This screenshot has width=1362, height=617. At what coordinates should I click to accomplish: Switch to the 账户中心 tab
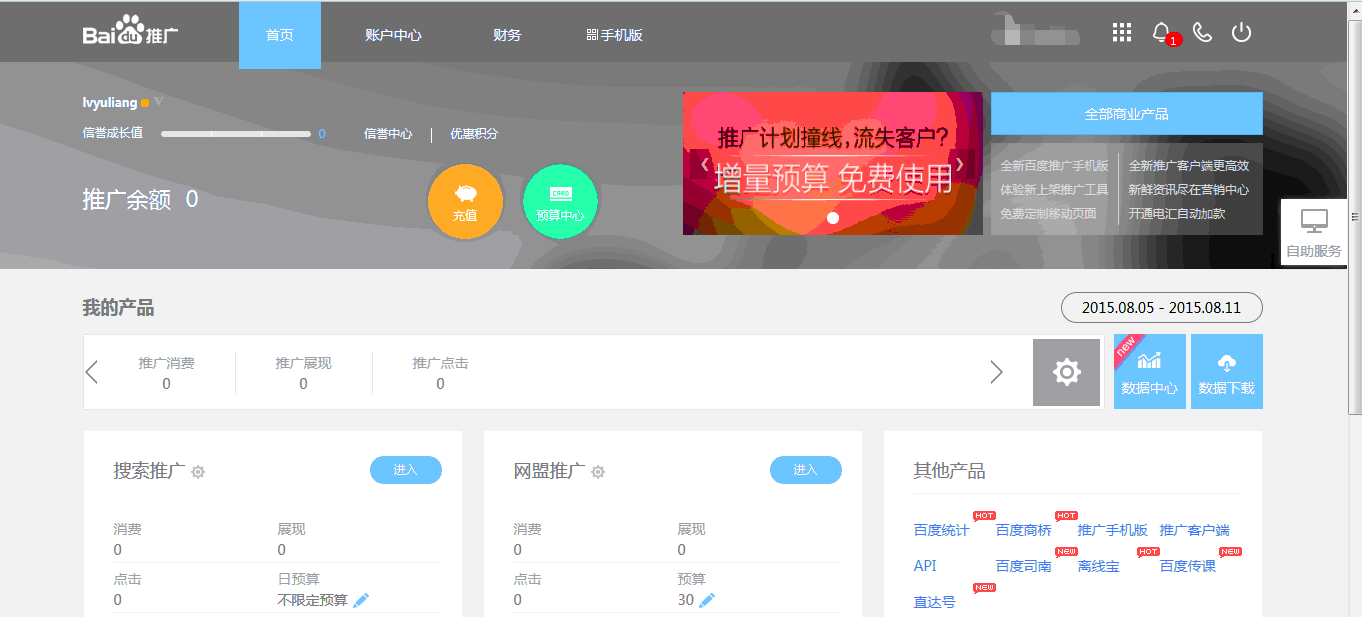[393, 35]
